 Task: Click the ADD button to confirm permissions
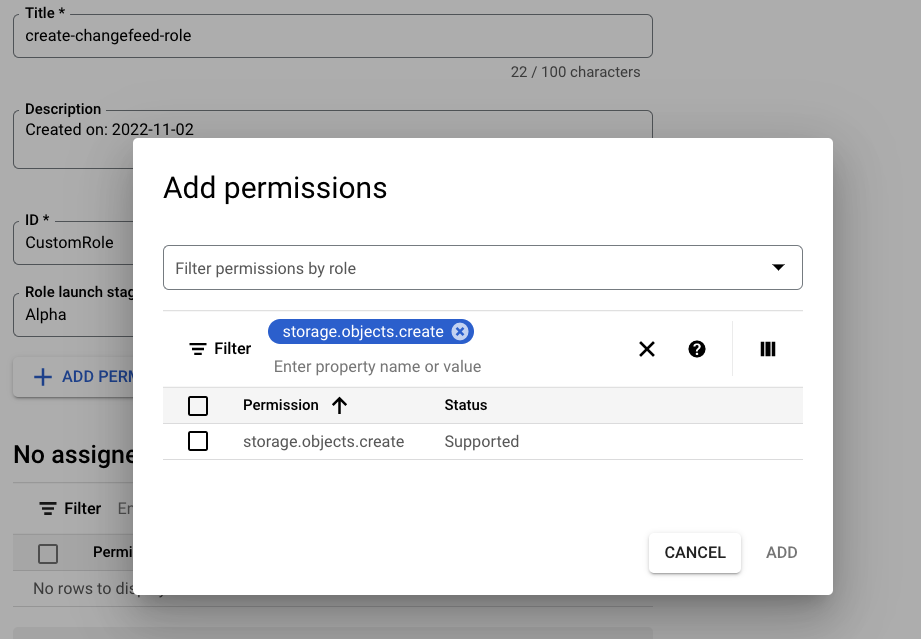click(x=781, y=552)
